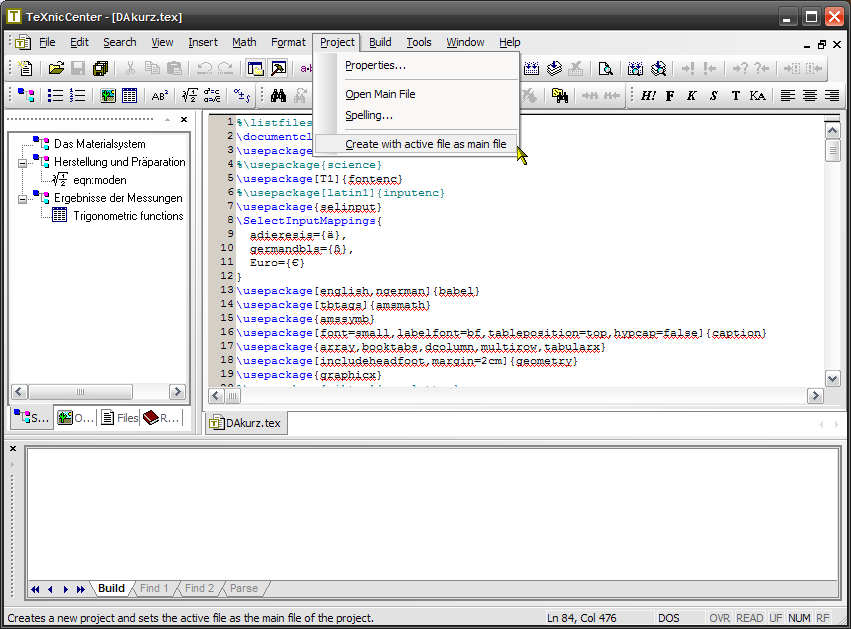The image size is (851, 629).
Task: Open the Build menu
Action: click(380, 42)
